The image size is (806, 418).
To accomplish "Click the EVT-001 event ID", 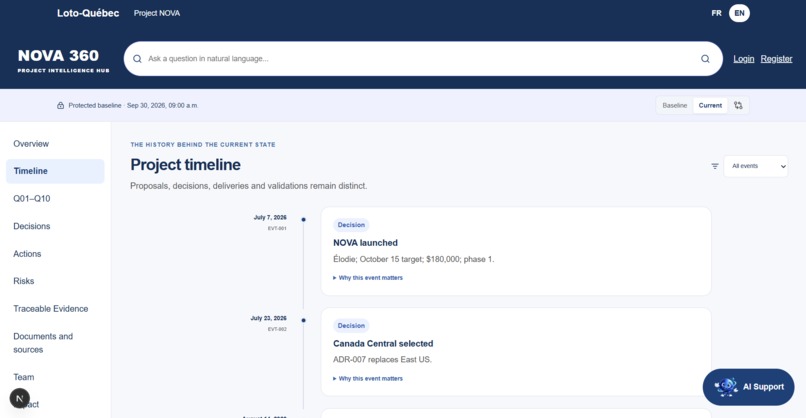I will (277, 228).
